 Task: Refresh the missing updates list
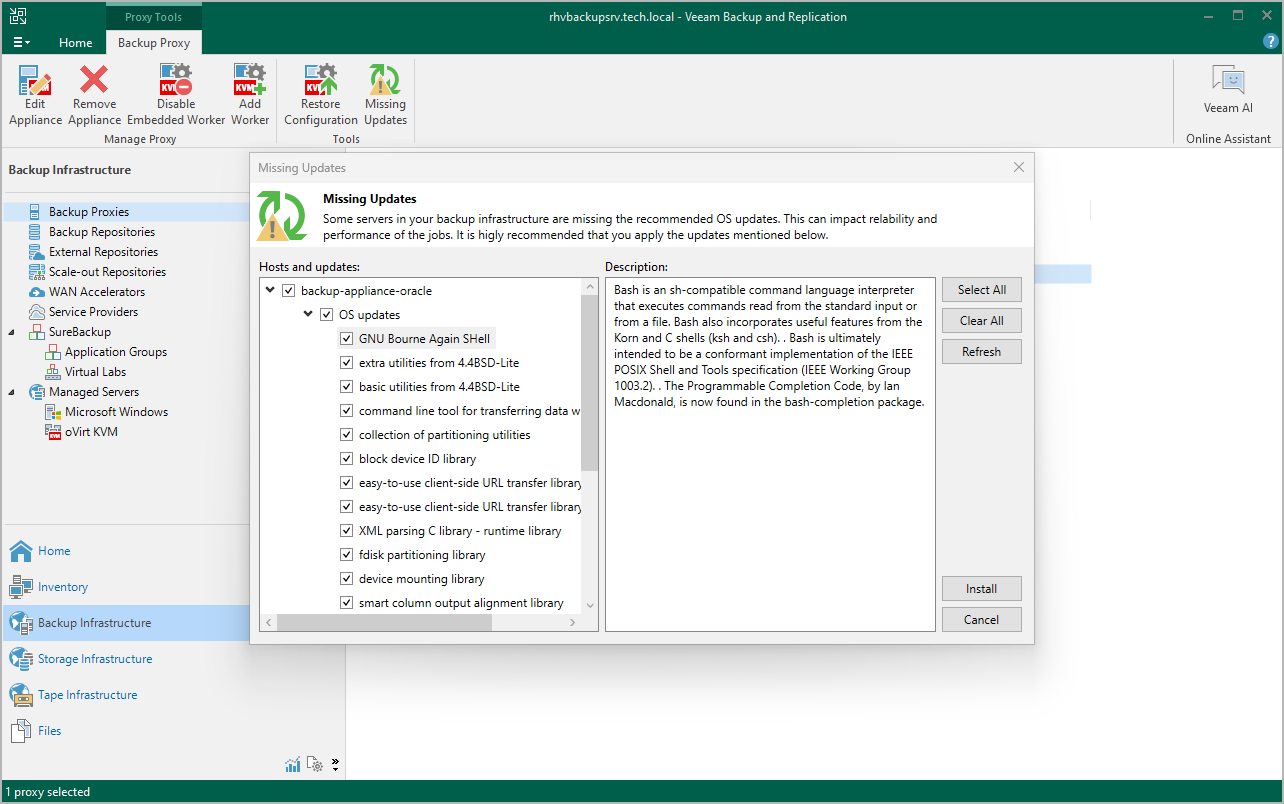pos(982,352)
